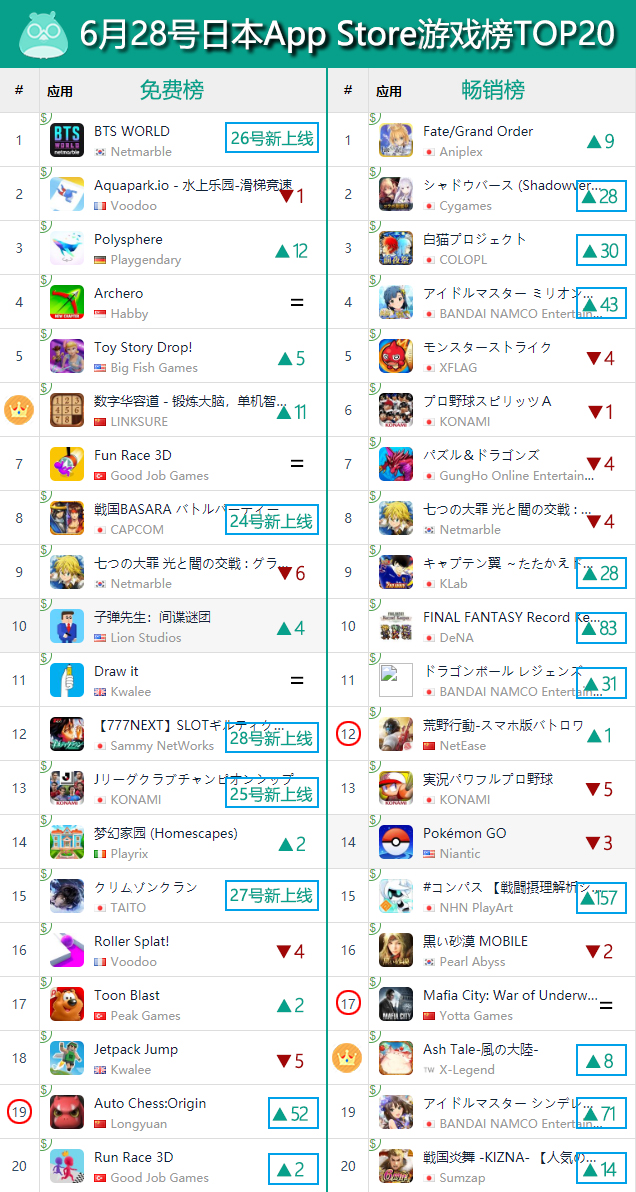Image resolution: width=636 pixels, height=1192 pixels.
Task: Click the Toon Blast bear icon
Action: pos(67,1004)
